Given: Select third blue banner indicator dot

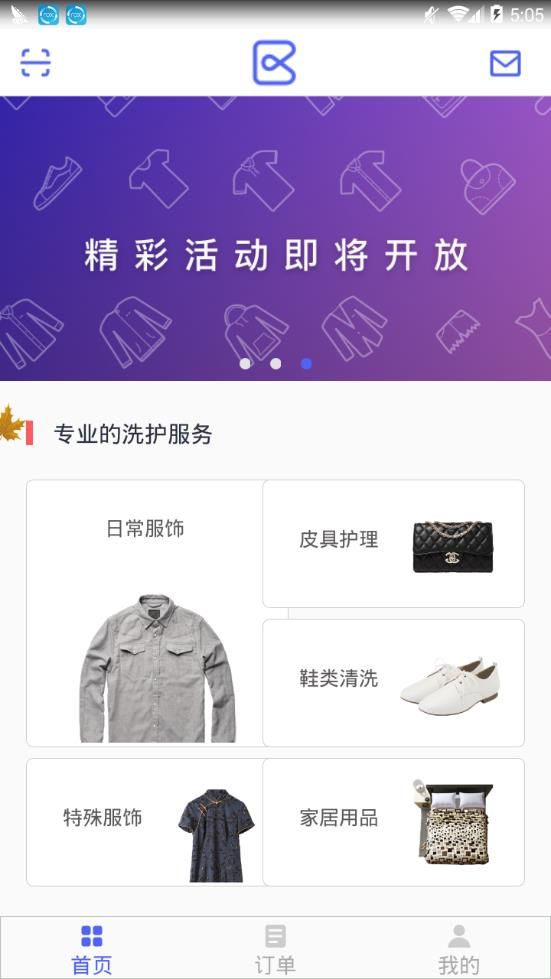Looking at the screenshot, I should pos(306,363).
